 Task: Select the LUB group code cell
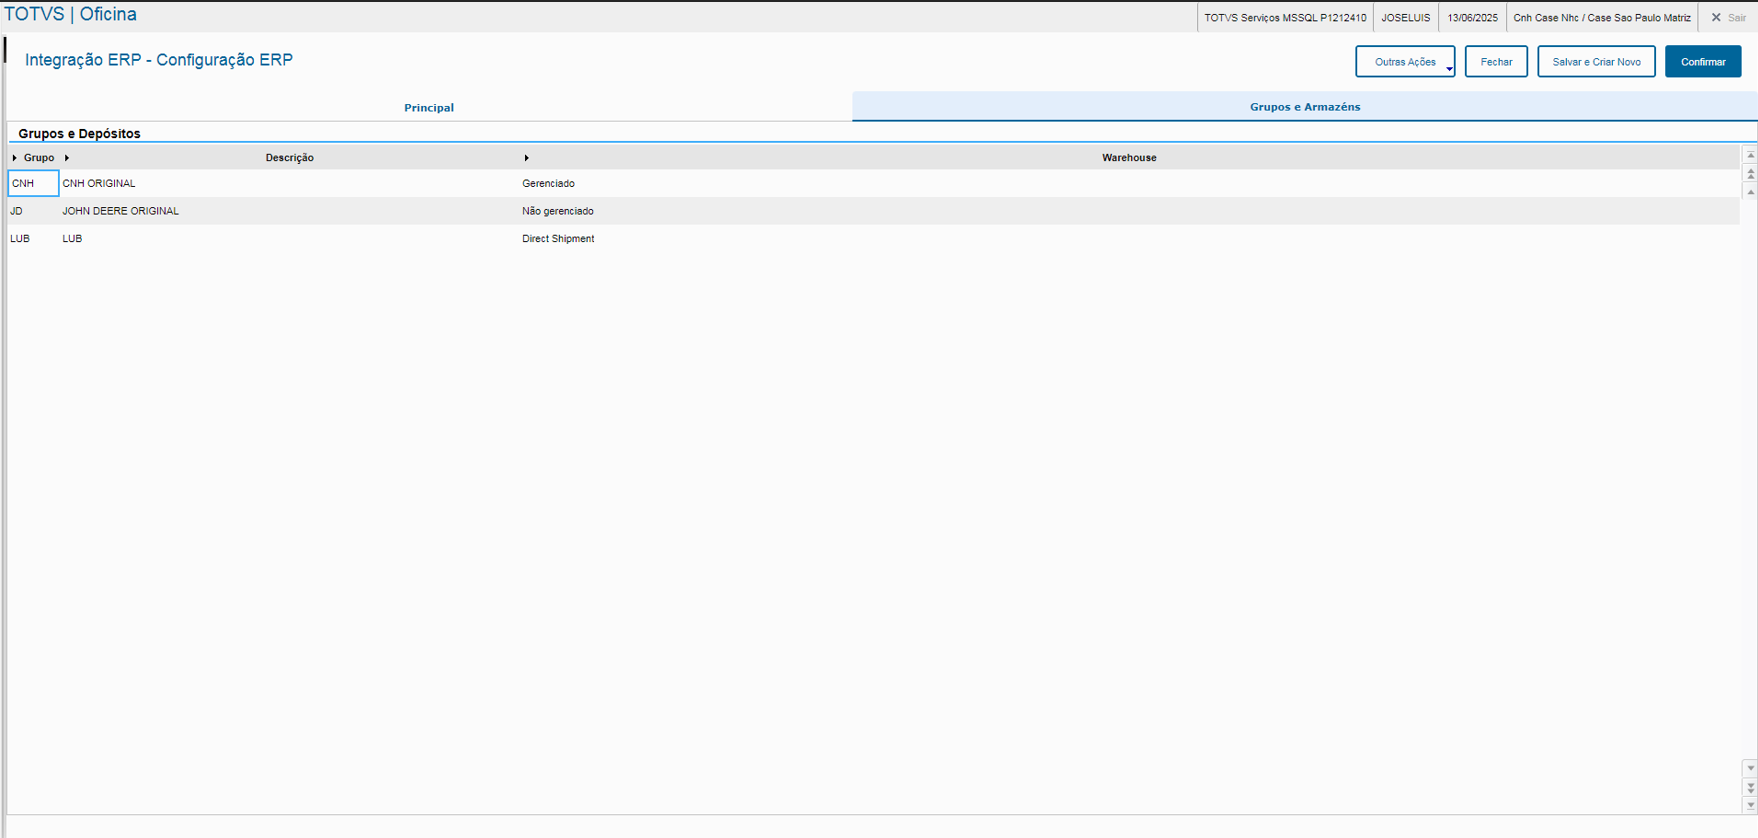33,239
